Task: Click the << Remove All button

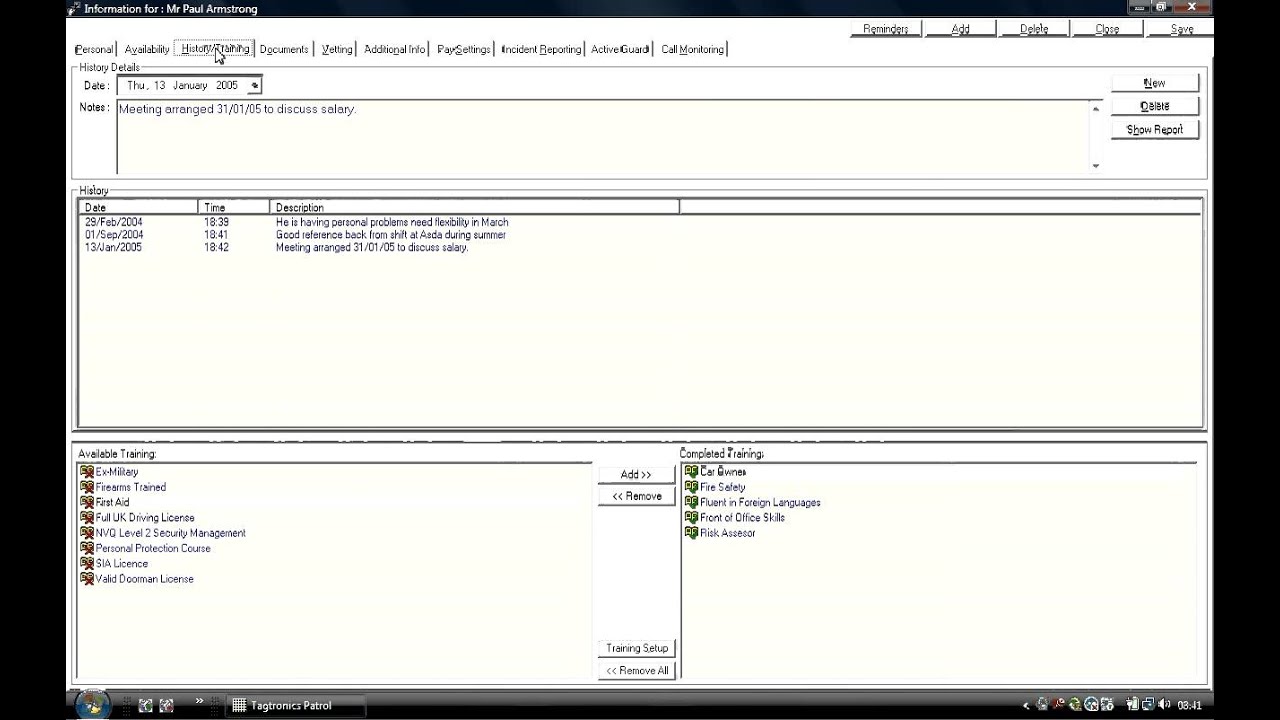Action: click(x=637, y=671)
